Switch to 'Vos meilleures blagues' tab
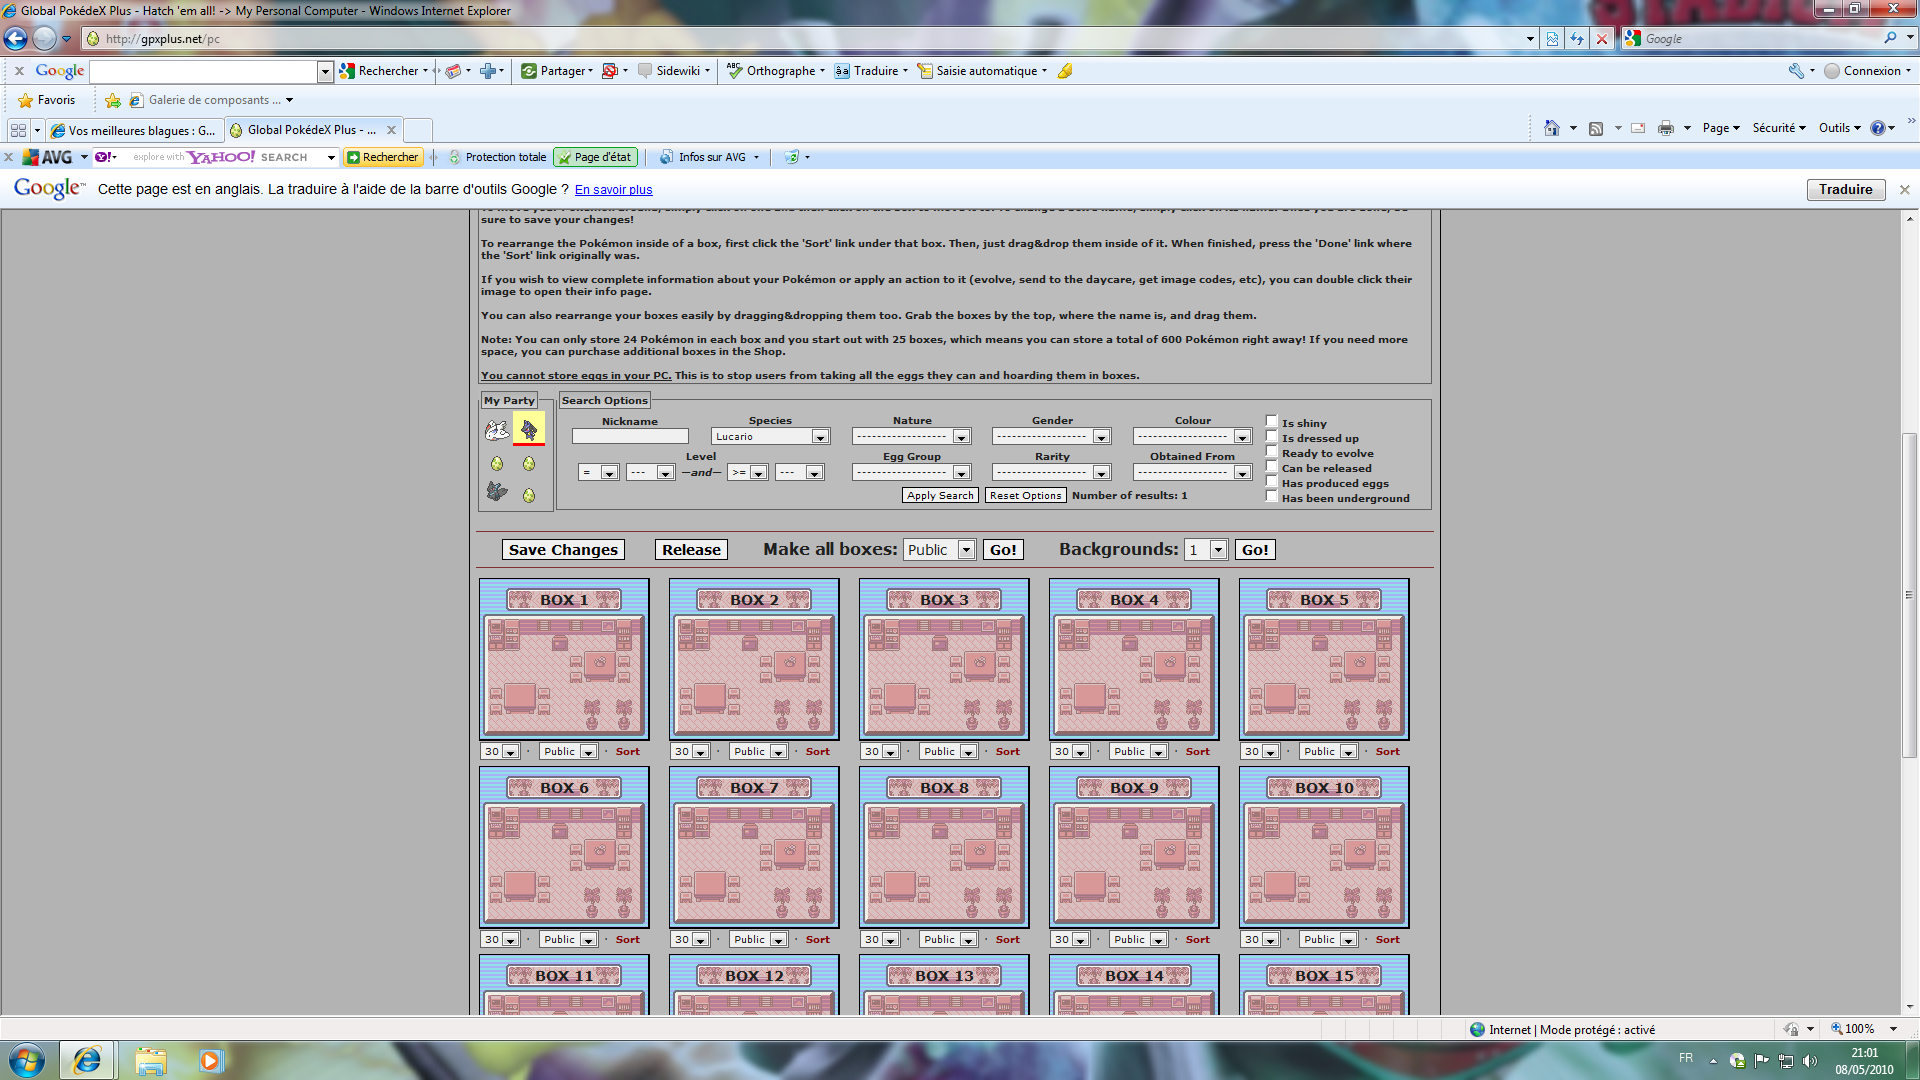This screenshot has width=1920, height=1080. click(x=133, y=131)
